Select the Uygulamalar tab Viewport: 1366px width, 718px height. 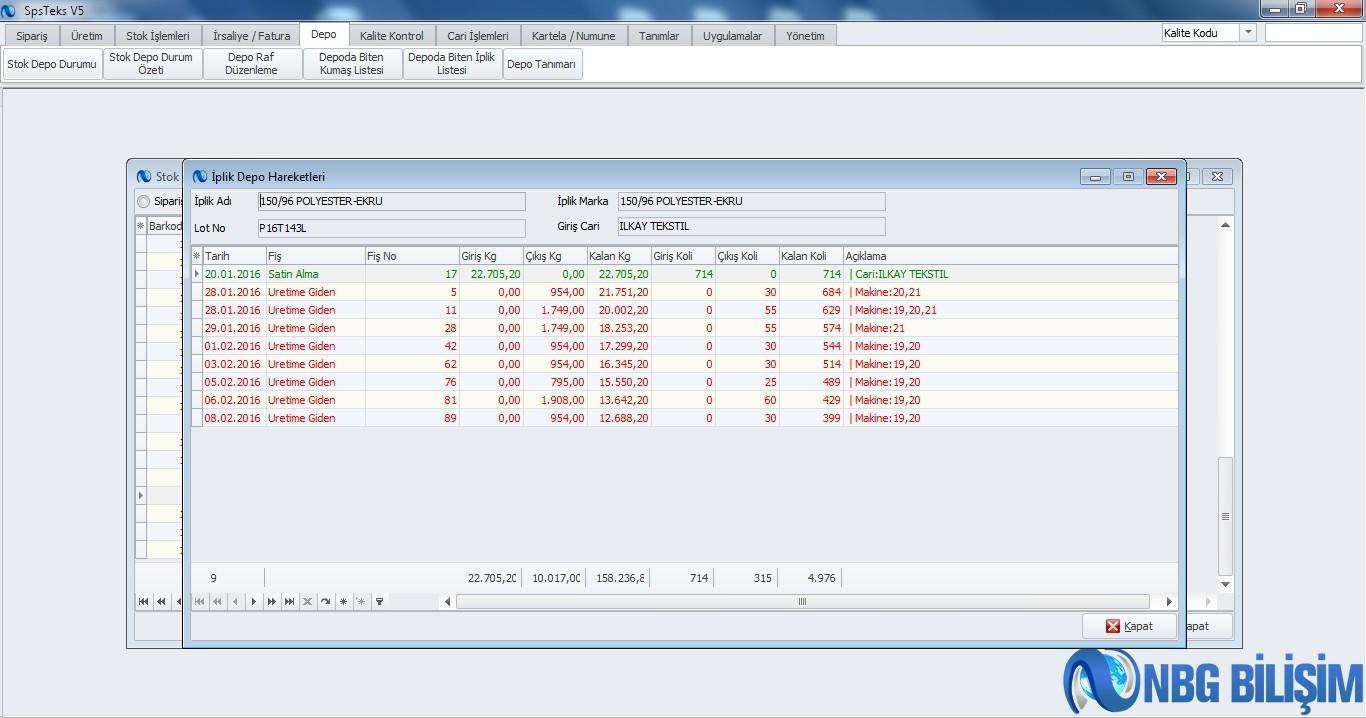[x=732, y=36]
